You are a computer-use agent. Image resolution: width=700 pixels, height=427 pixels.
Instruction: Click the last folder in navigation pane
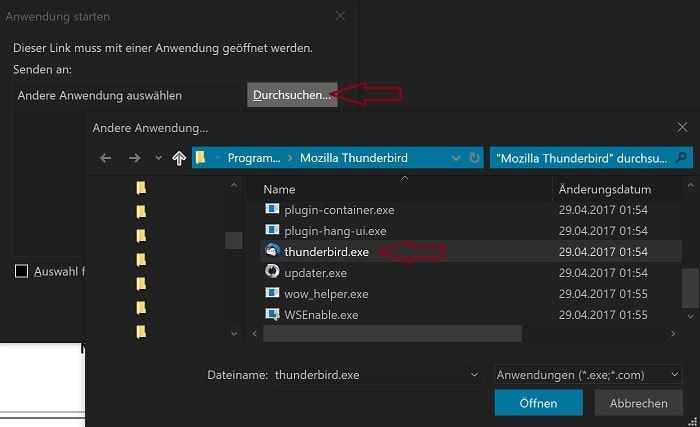click(141, 332)
